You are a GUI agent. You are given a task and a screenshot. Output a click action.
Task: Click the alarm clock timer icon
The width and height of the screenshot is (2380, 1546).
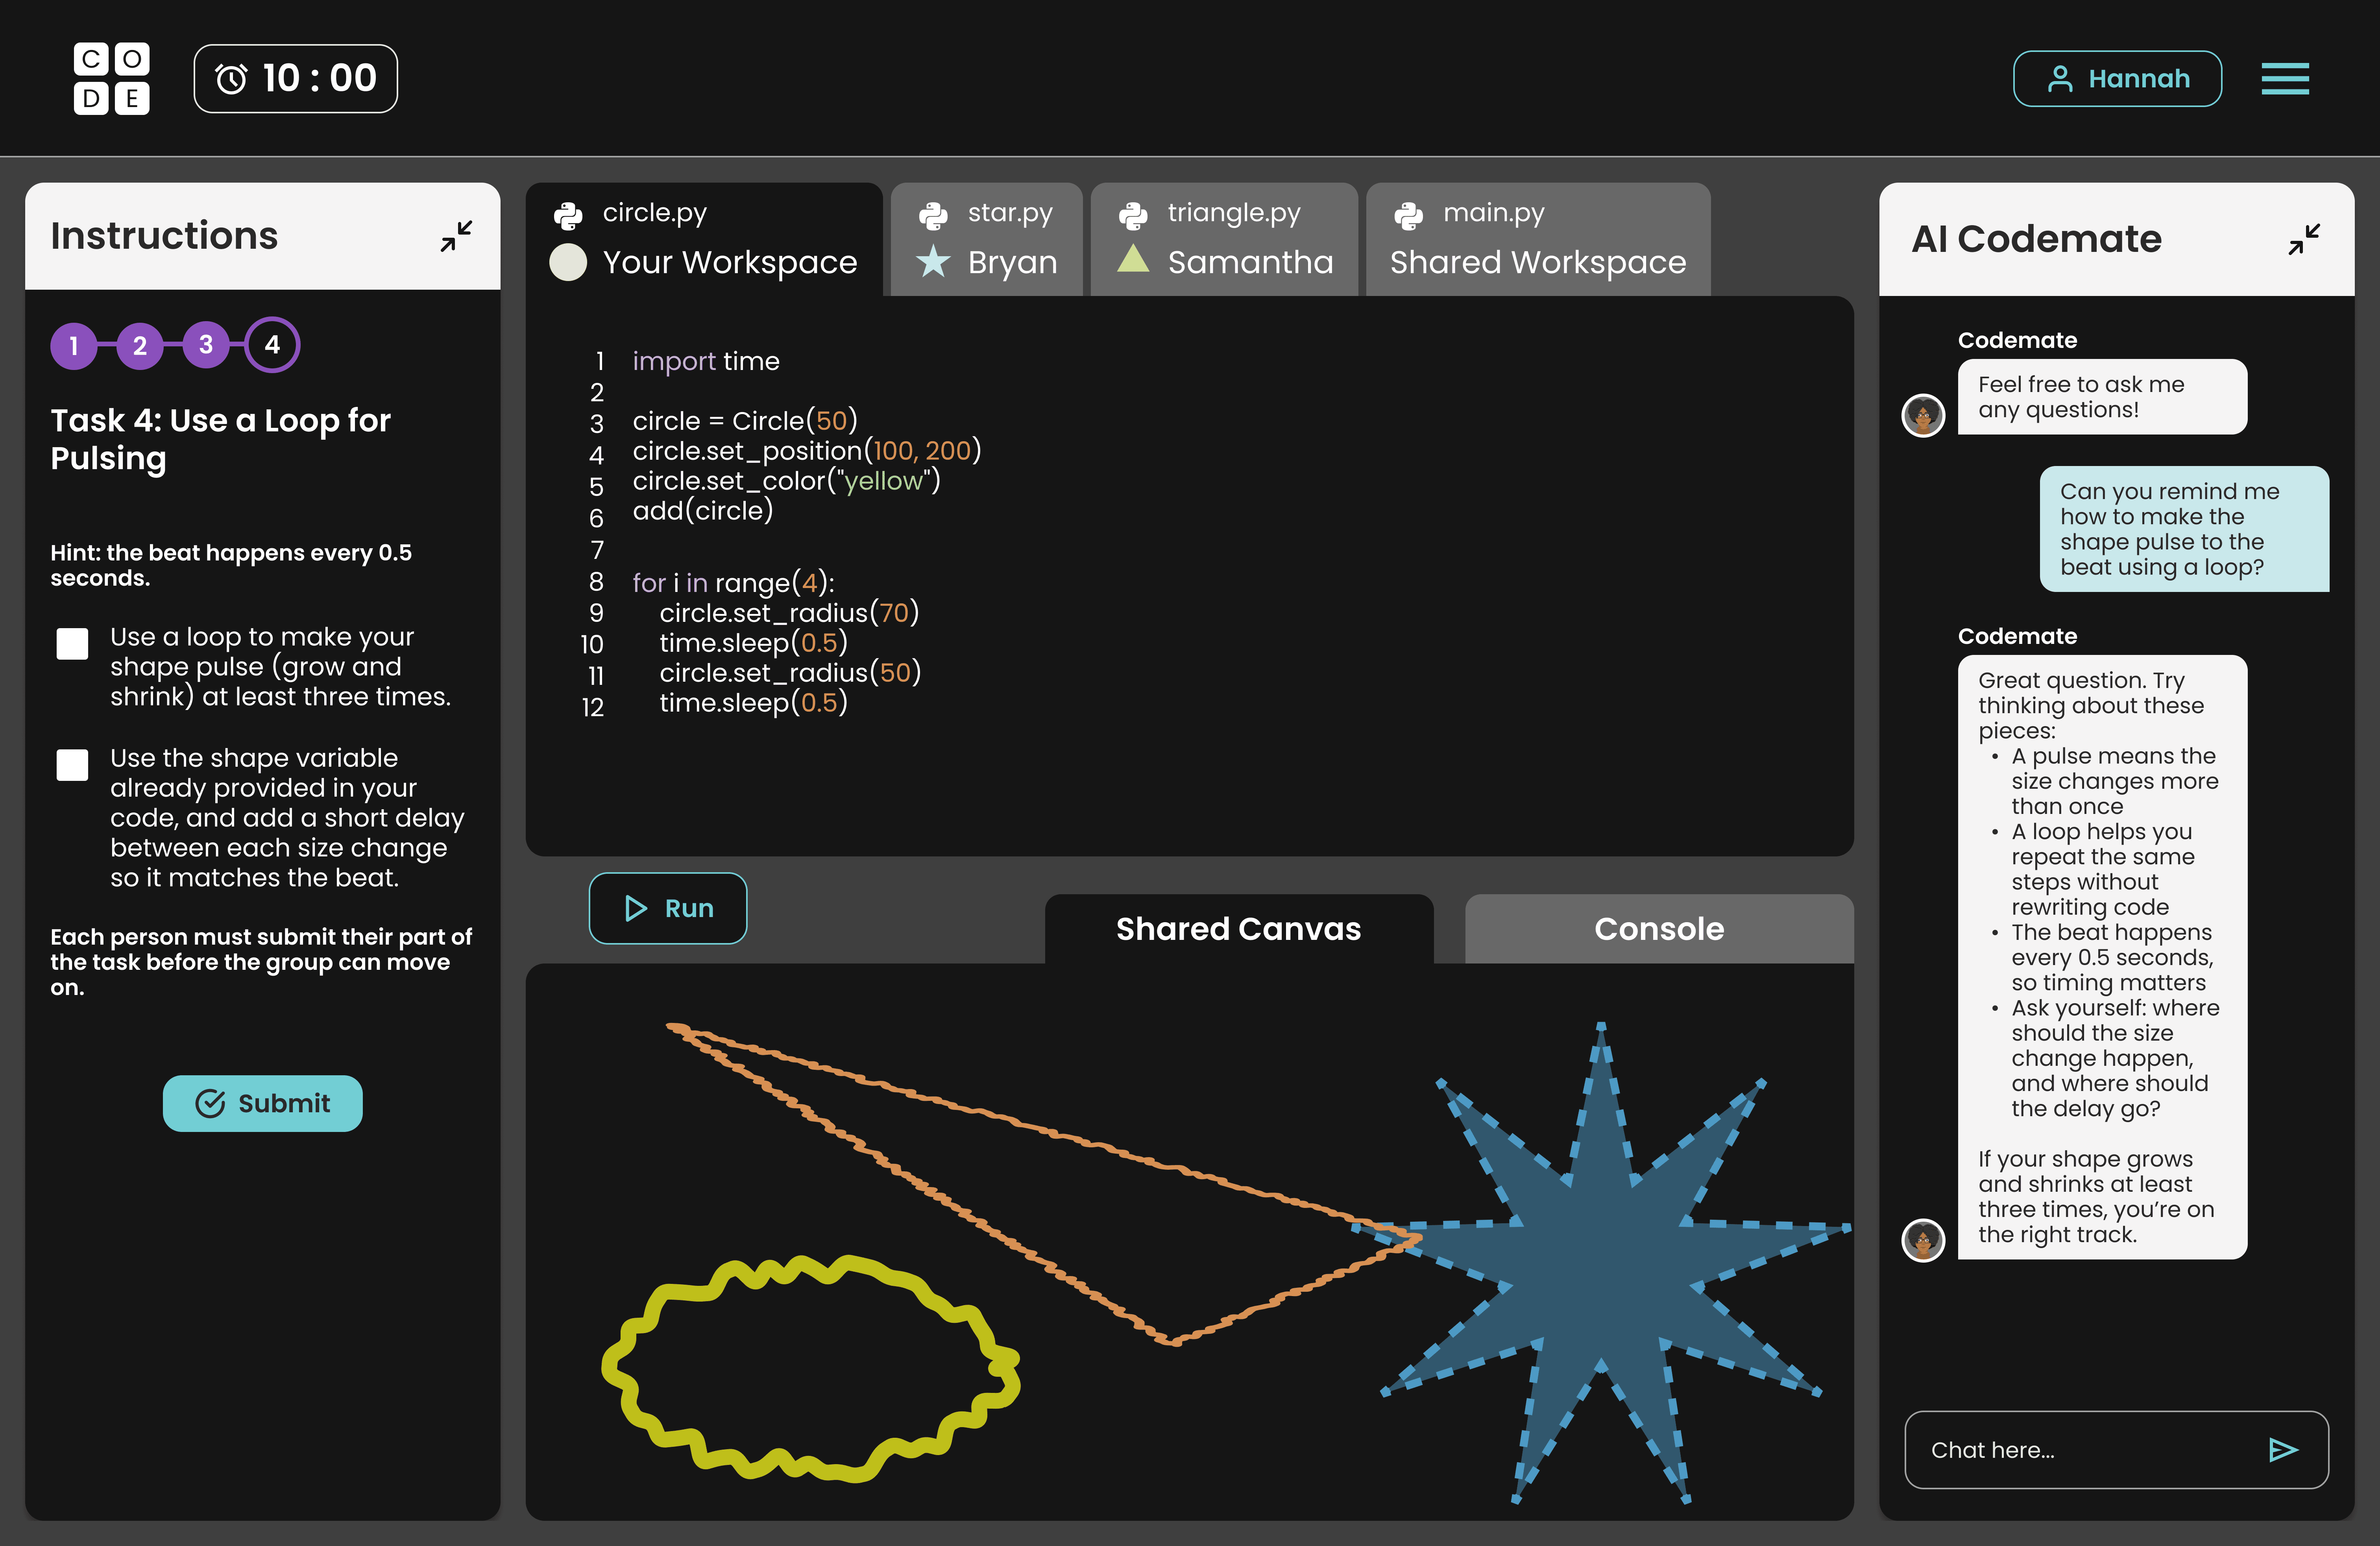point(231,79)
